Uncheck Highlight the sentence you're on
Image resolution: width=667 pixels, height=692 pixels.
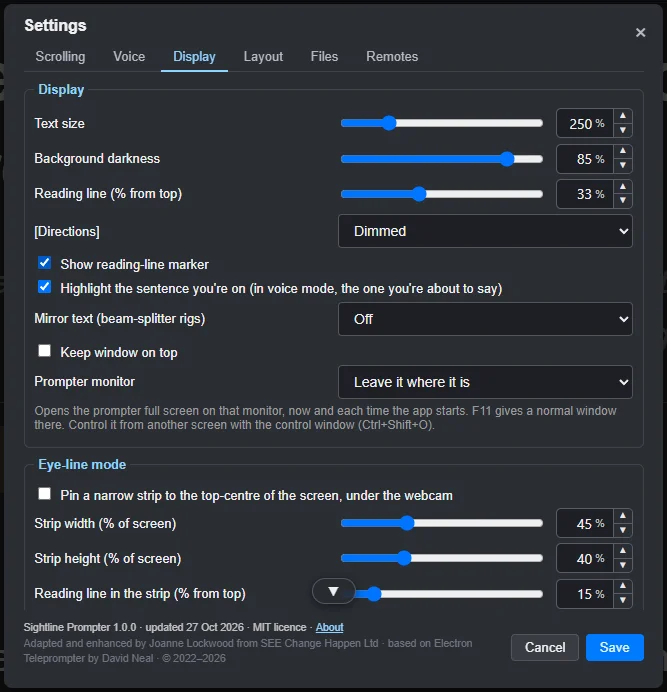tap(45, 287)
